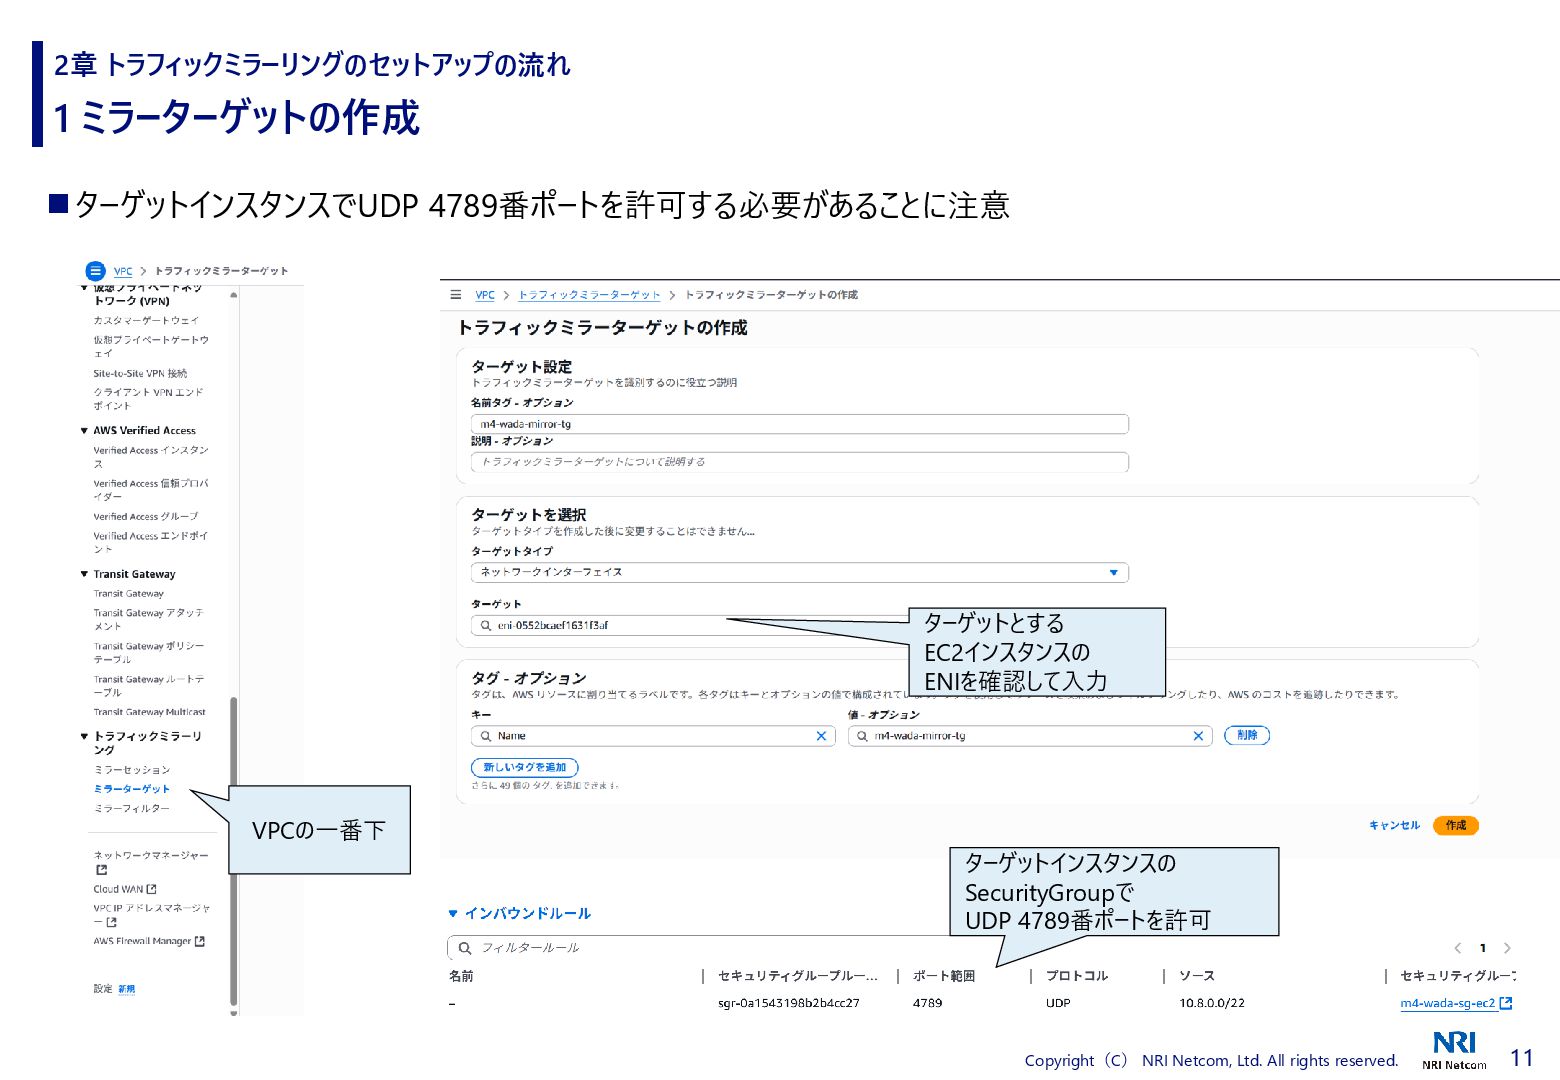Viewport: 1560px width, 1080px height.
Task: Sort by the プロトコル column header
Action: [1077, 976]
